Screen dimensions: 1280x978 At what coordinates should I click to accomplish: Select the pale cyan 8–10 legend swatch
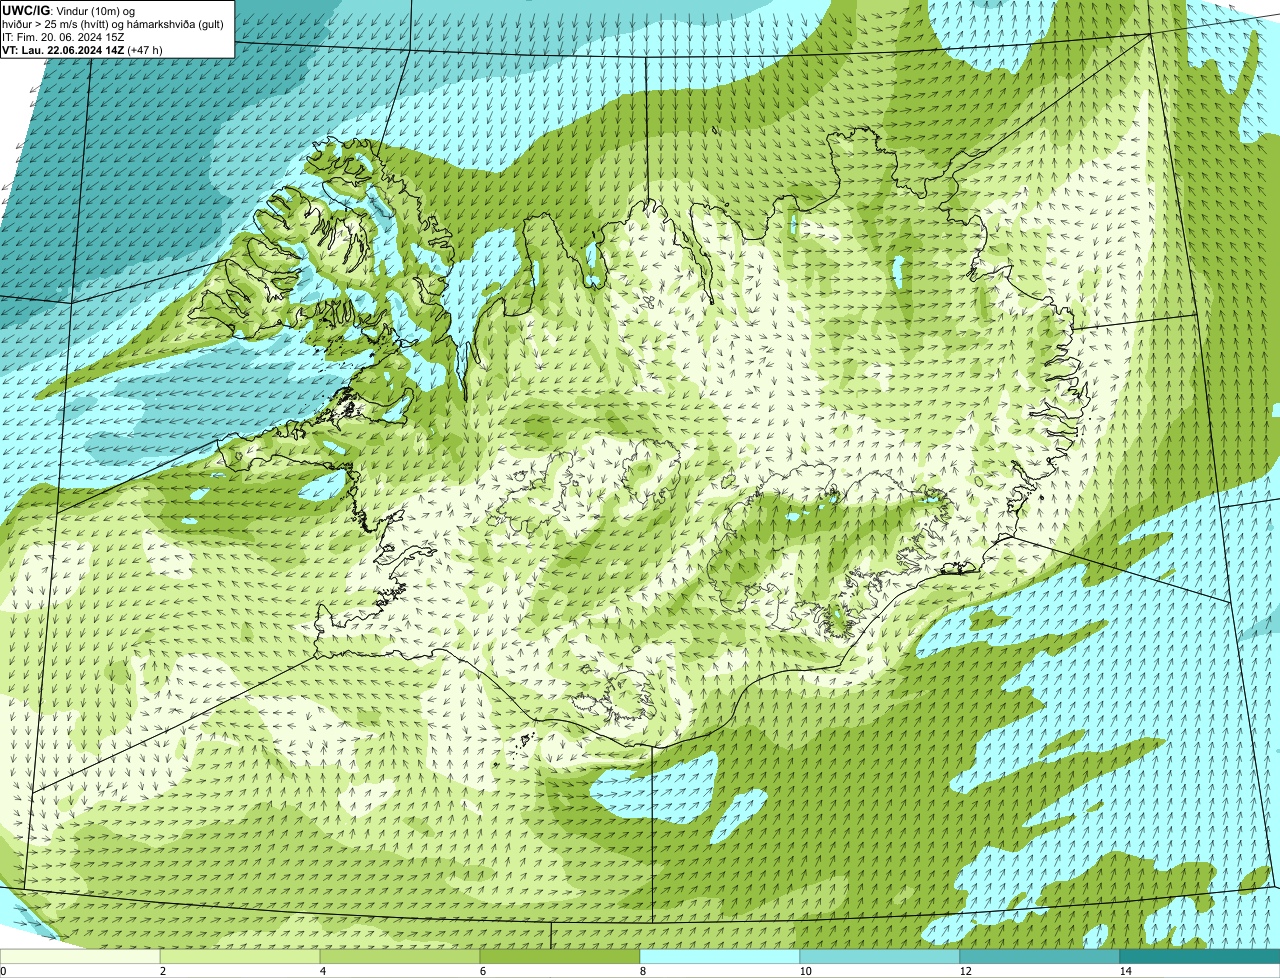[720, 957]
